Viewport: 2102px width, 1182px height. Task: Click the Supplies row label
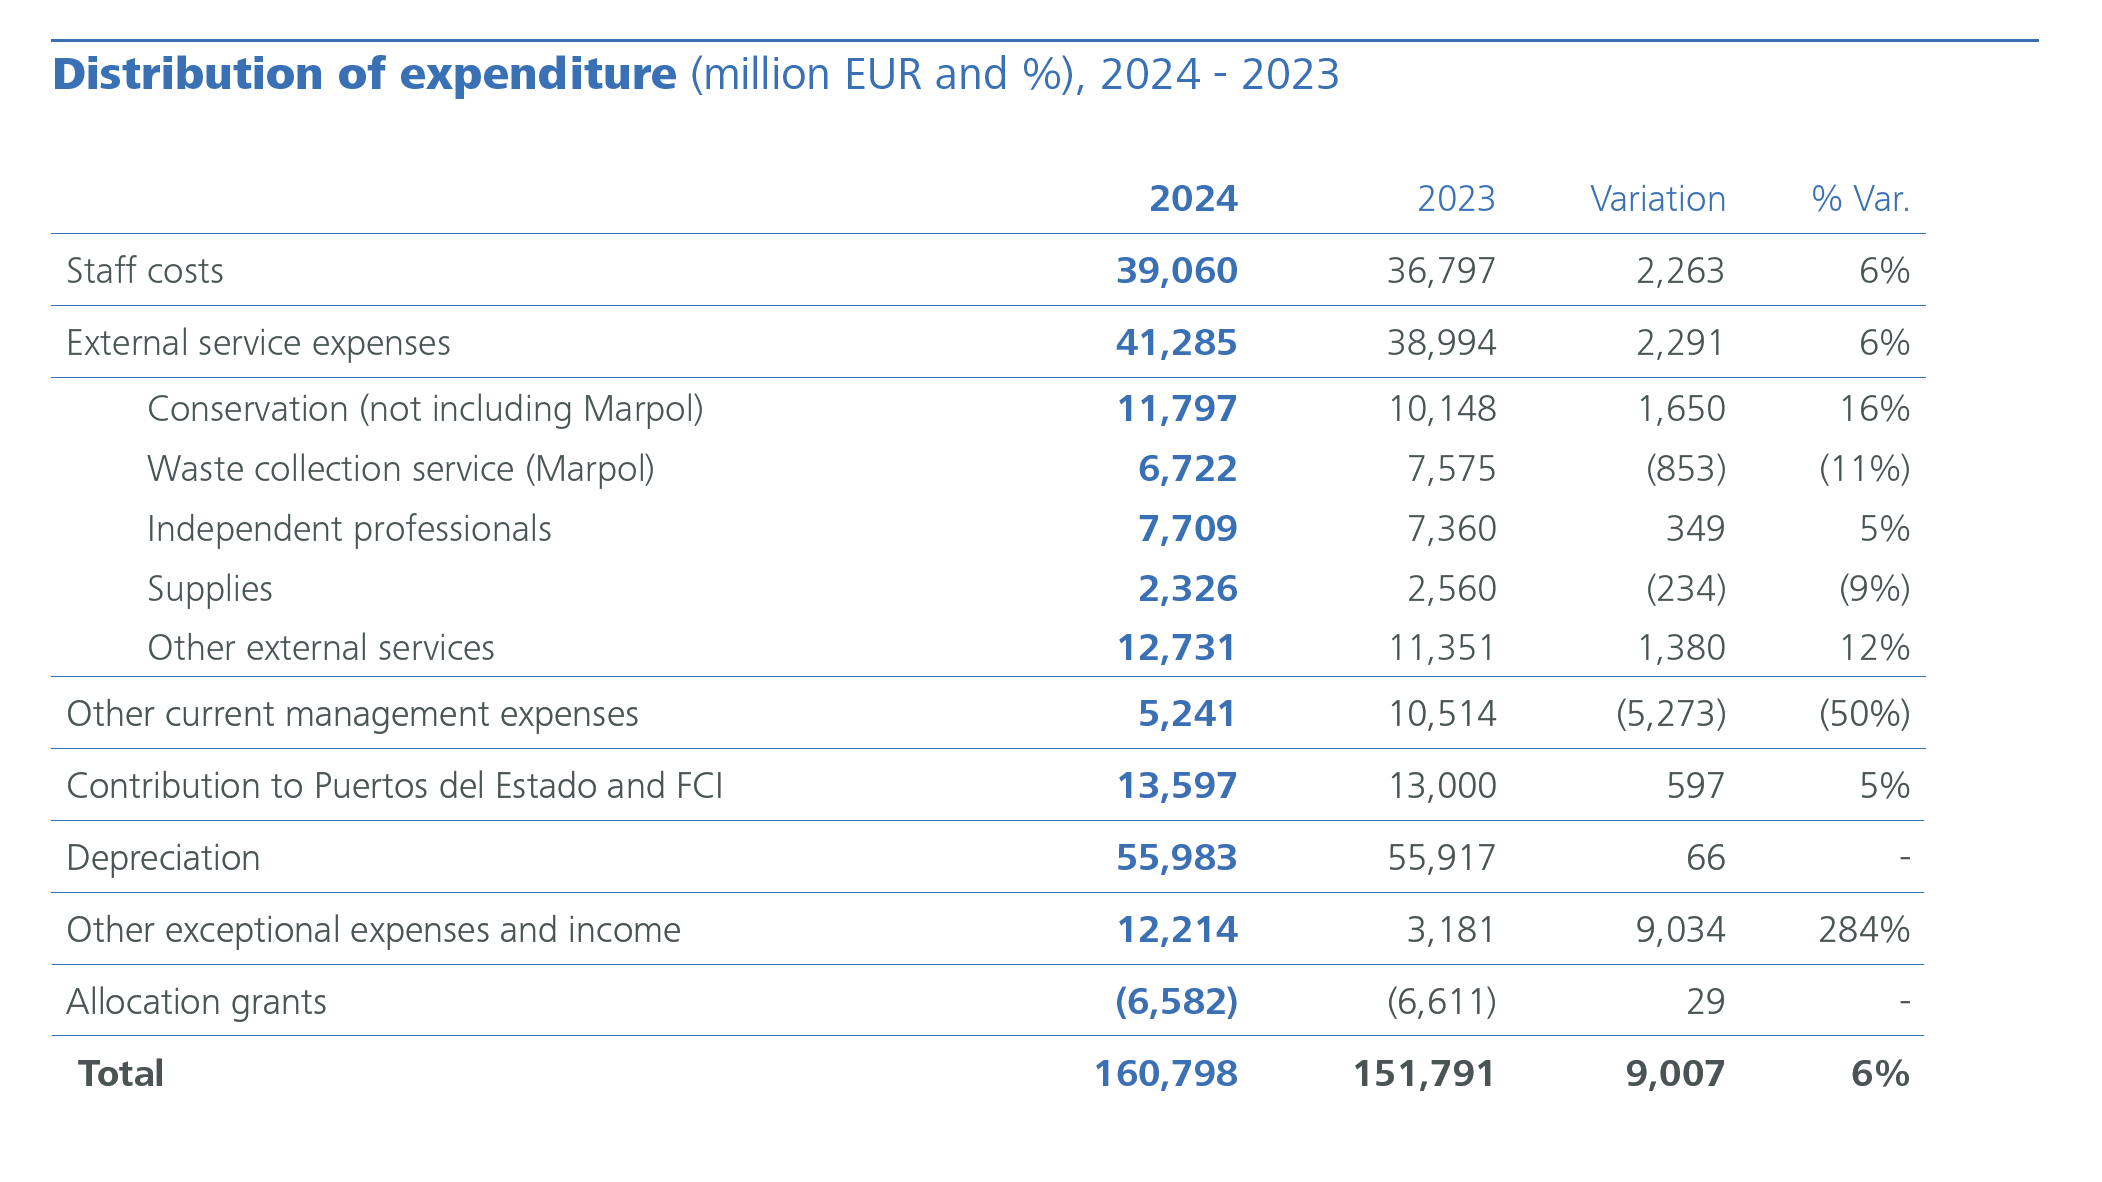(x=209, y=588)
